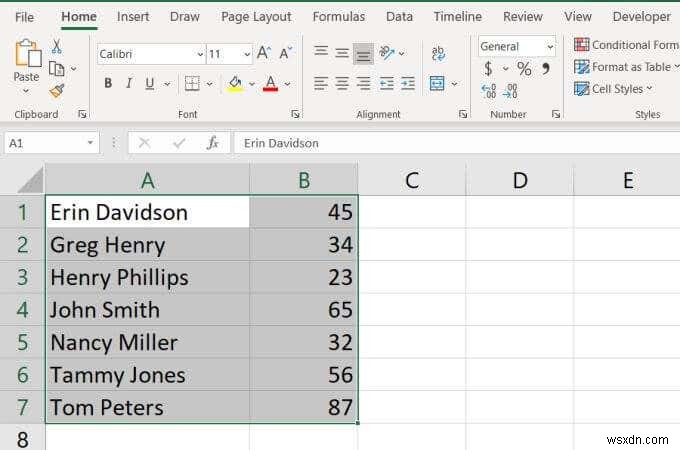Click the formula bar showing Erin Davidson
The width and height of the screenshot is (680, 450).
[x=457, y=143]
